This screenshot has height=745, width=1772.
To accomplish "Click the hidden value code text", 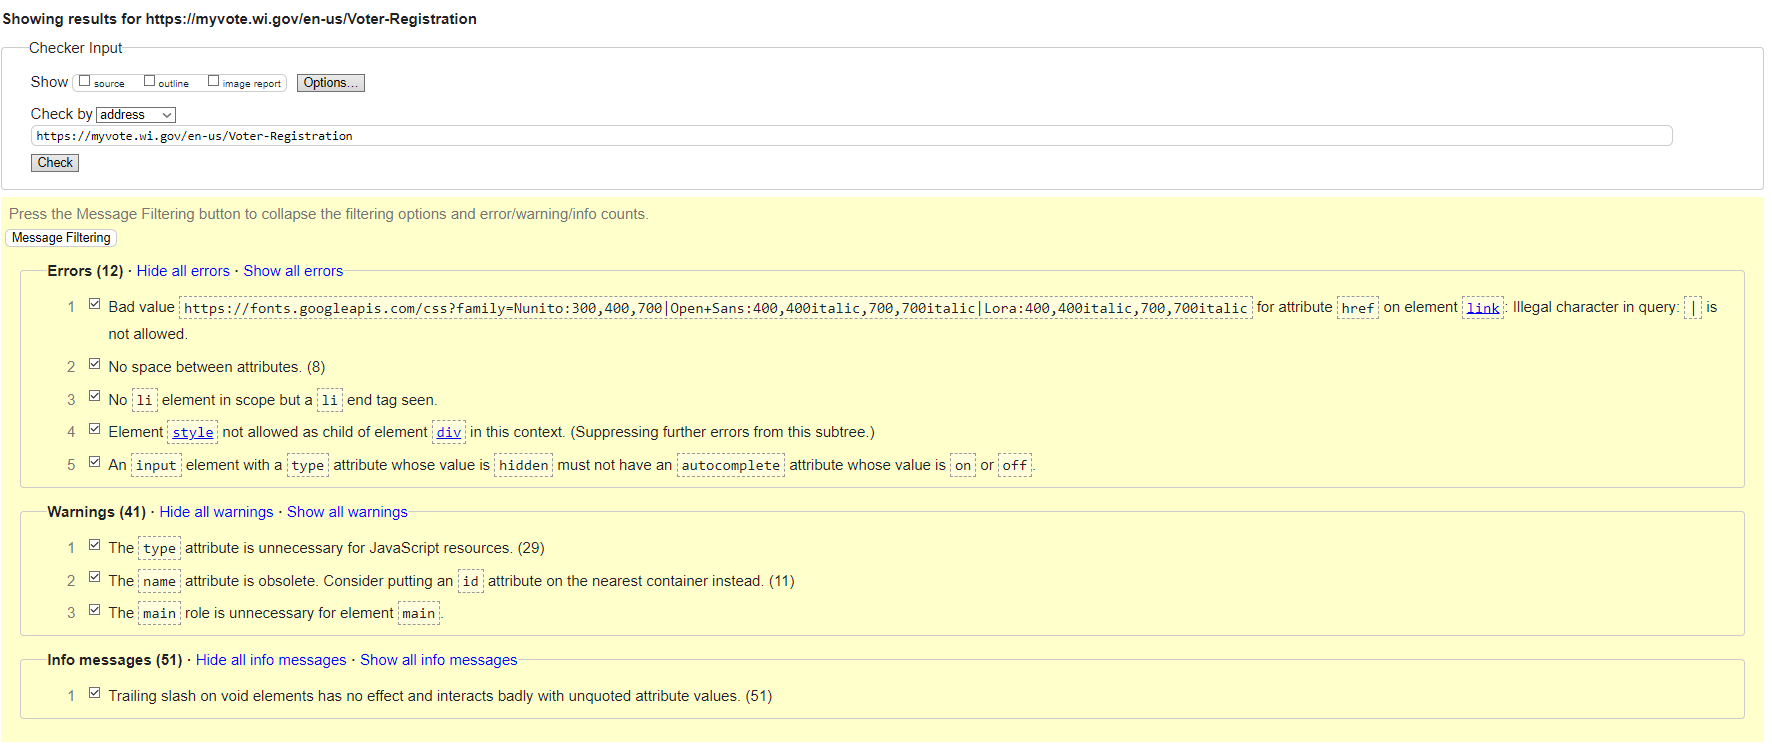I will click(x=524, y=466).
